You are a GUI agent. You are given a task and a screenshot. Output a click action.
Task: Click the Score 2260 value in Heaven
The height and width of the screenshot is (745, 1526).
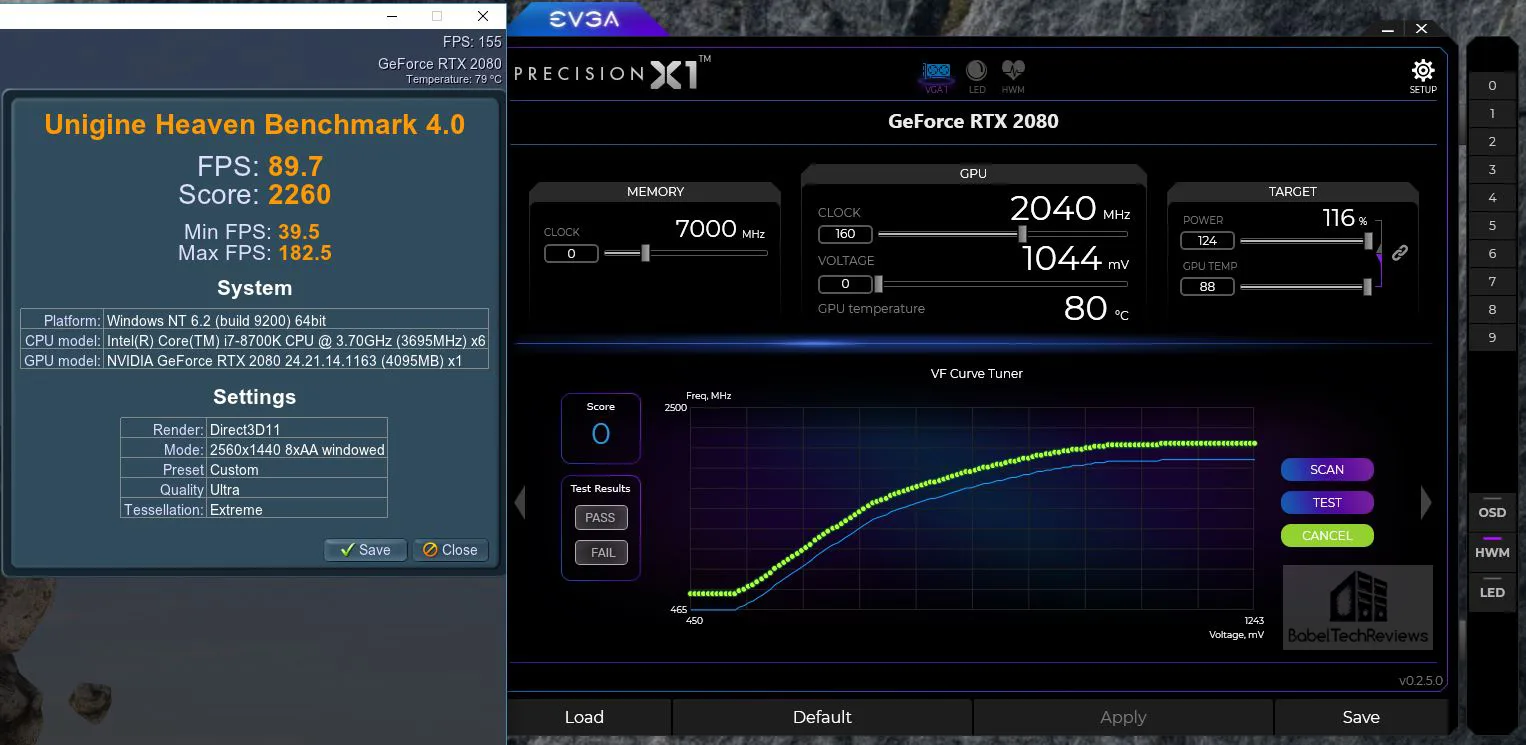click(299, 194)
